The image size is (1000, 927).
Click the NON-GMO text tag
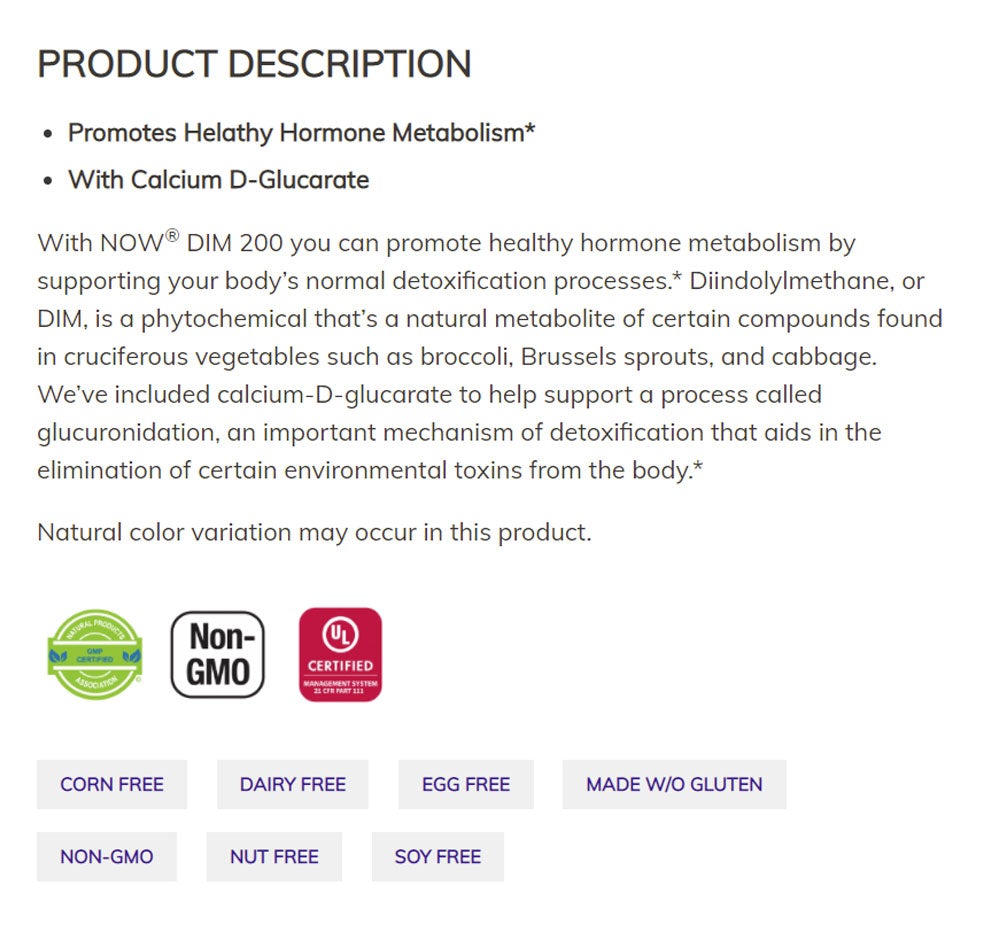[106, 857]
